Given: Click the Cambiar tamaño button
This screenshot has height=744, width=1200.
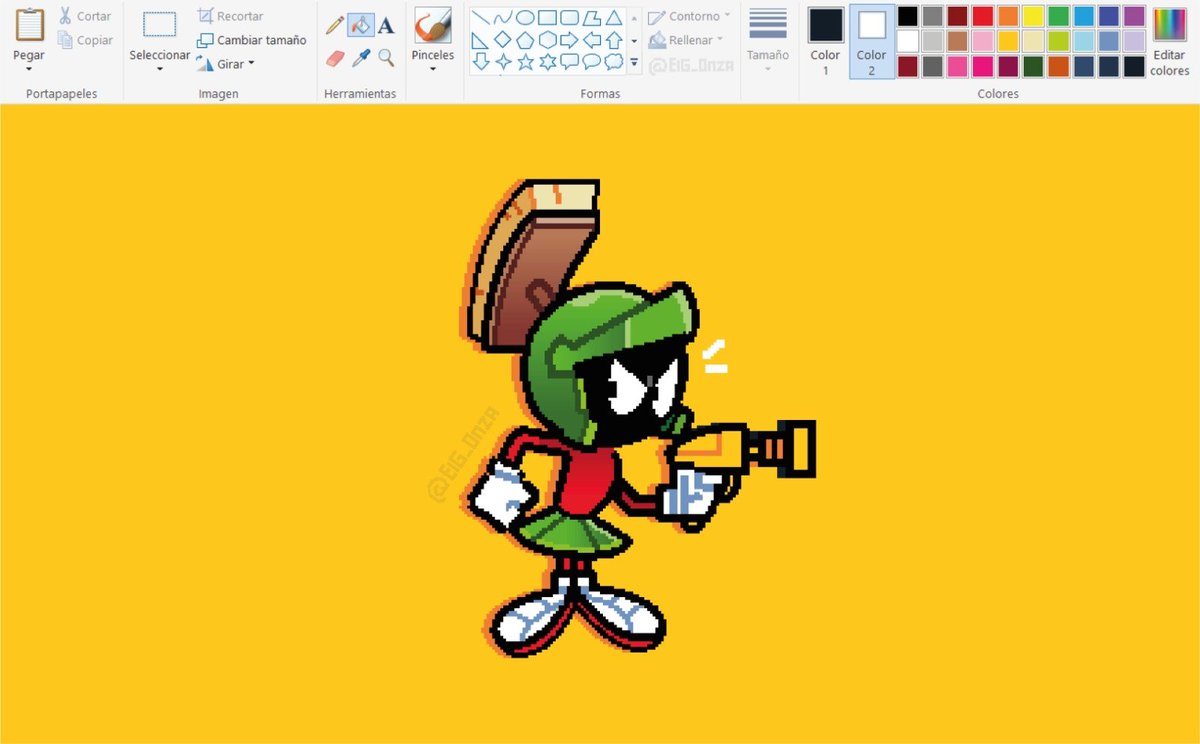Looking at the screenshot, I should (251, 40).
